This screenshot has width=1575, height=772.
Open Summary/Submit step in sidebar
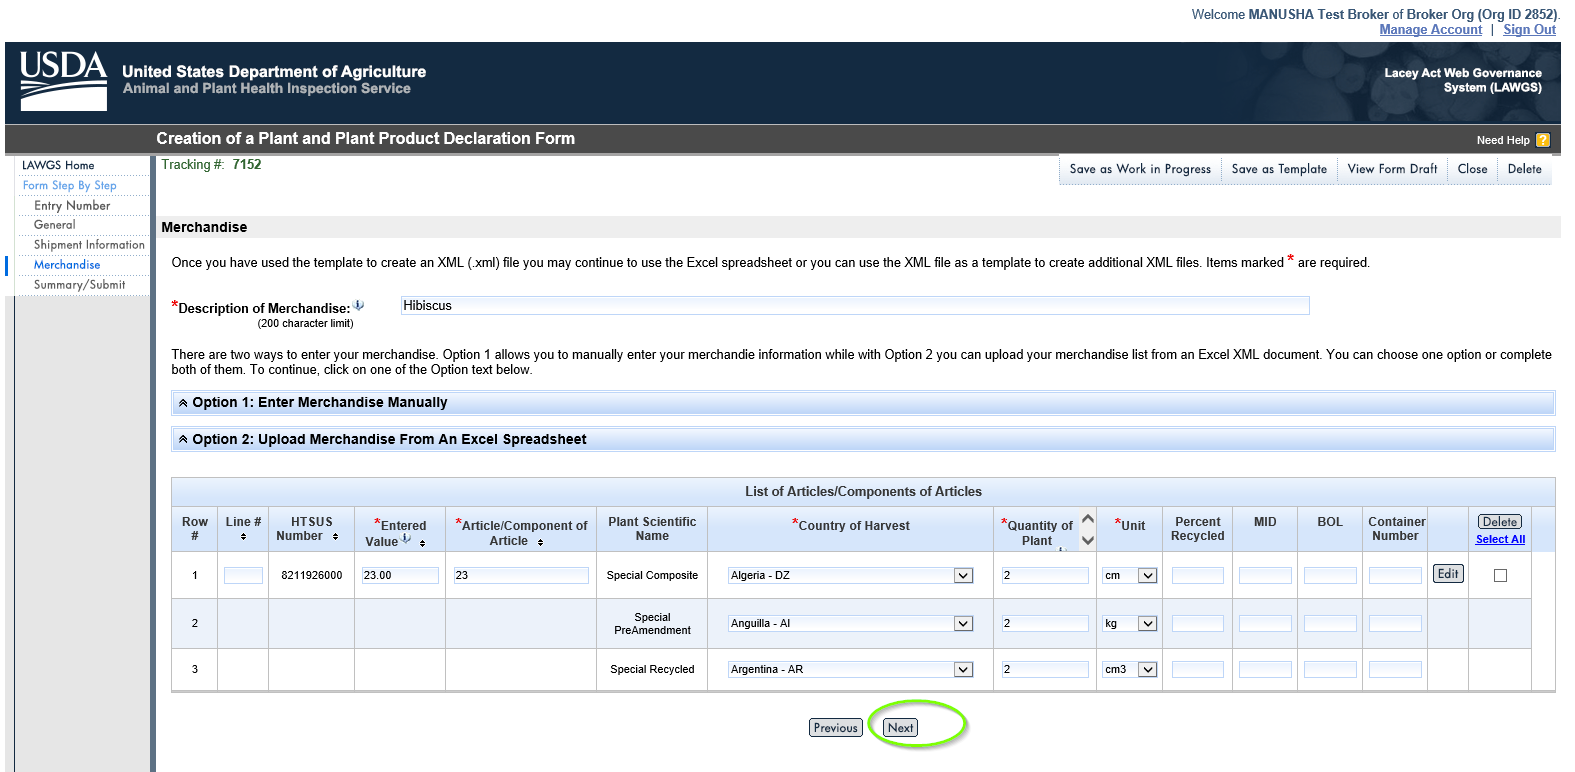point(79,285)
